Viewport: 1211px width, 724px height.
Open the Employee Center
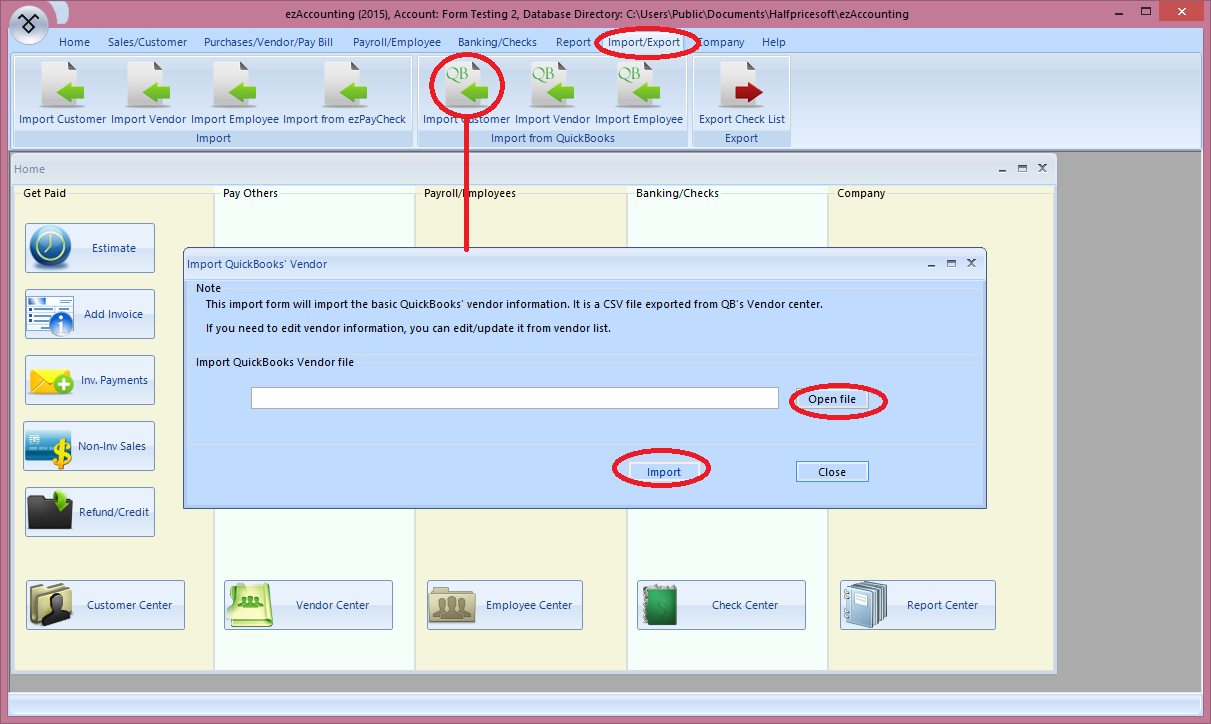click(x=504, y=605)
